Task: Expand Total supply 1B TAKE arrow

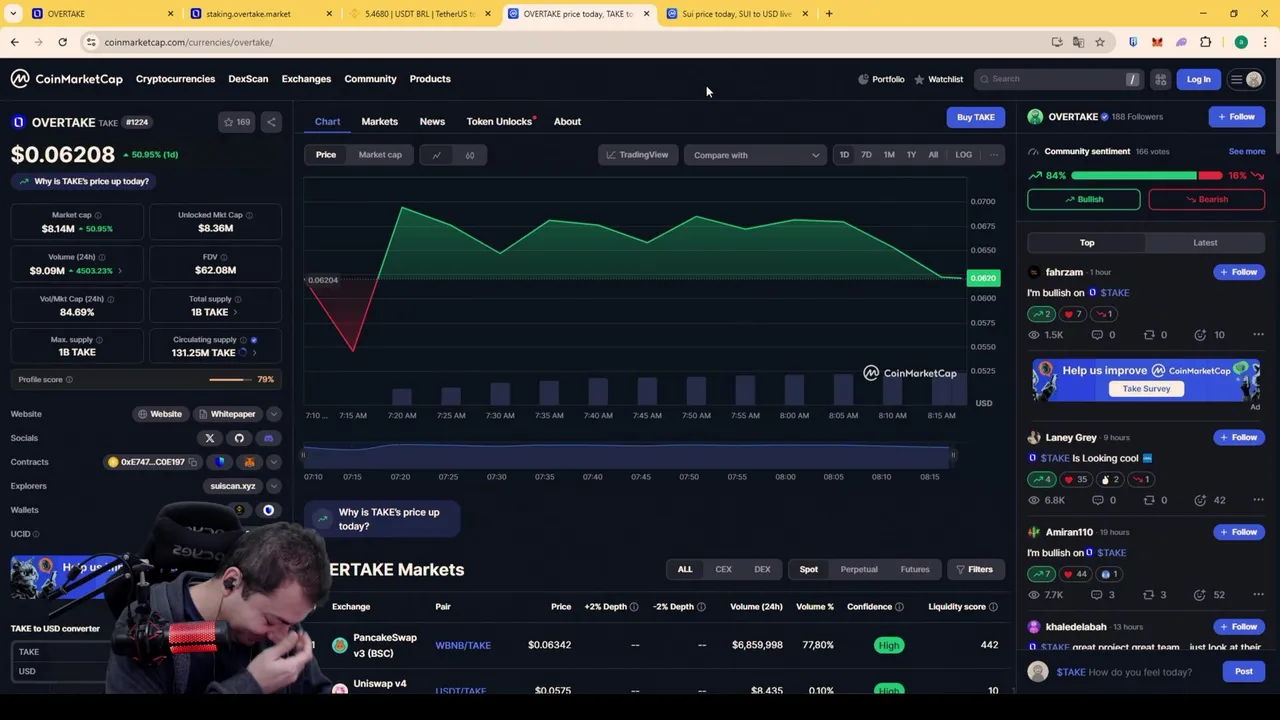Action: (235, 312)
